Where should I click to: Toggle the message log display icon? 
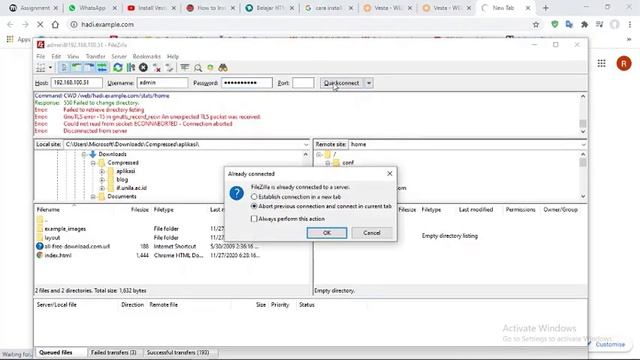(x=64, y=68)
